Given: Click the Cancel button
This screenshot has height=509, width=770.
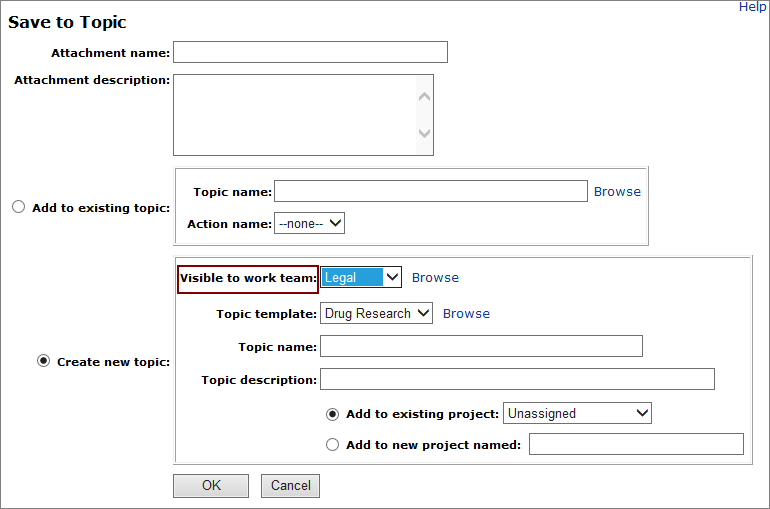Looking at the screenshot, I should pyautogui.click(x=290, y=485).
